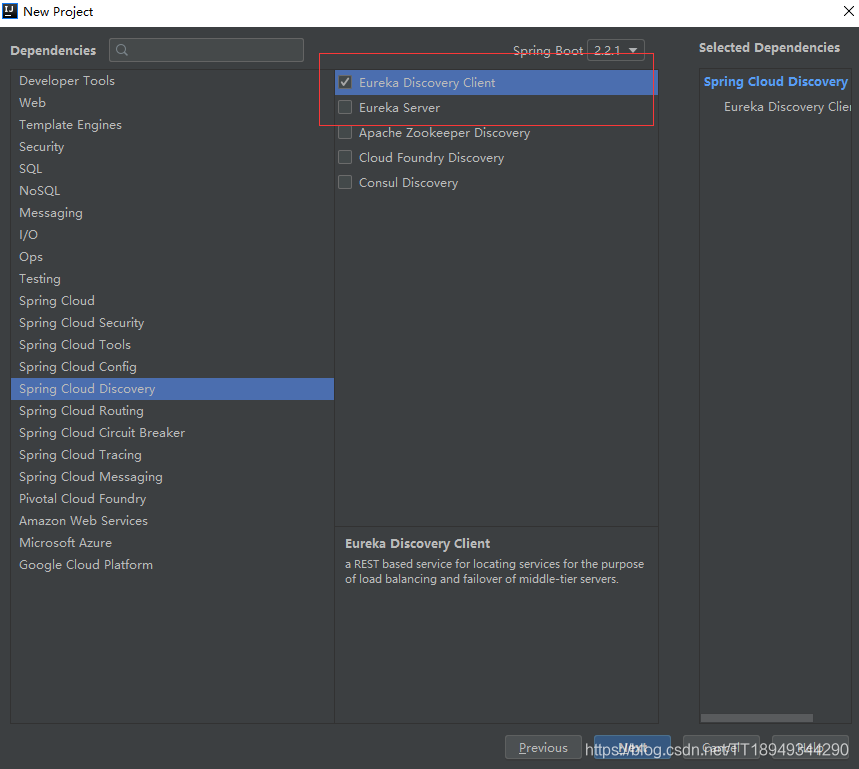This screenshot has width=859, height=769.
Task: Select Amazon Web Services category
Action: (x=172, y=521)
